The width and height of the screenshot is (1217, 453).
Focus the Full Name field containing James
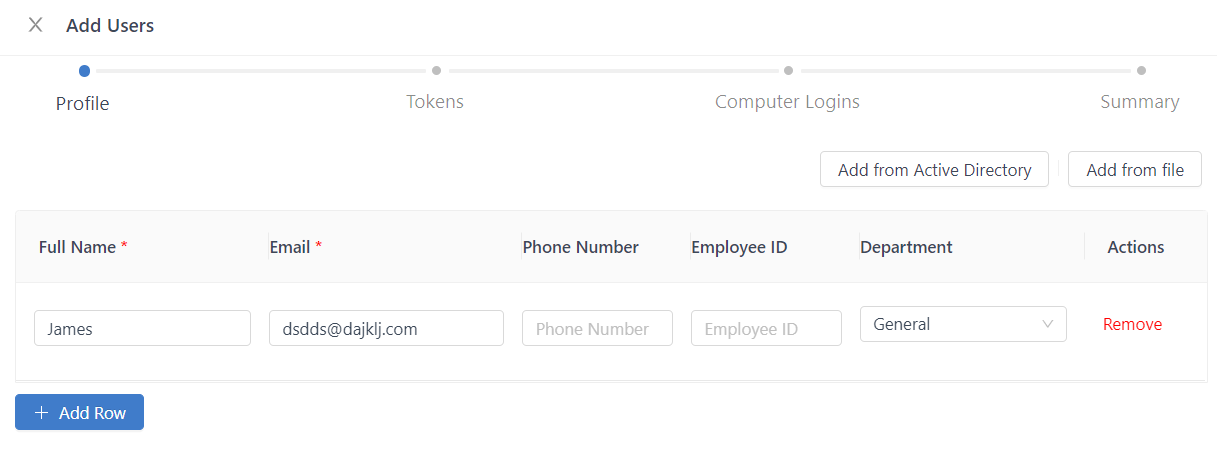click(x=142, y=328)
